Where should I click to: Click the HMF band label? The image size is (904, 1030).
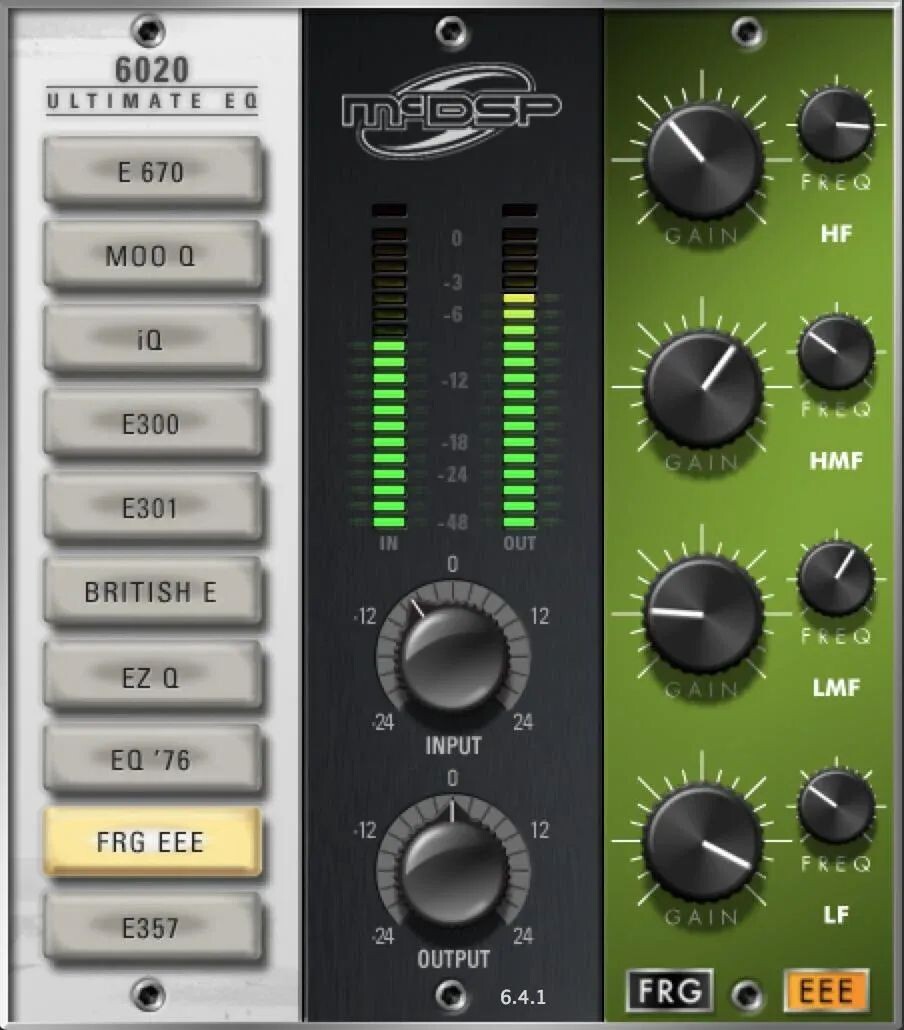tap(836, 460)
